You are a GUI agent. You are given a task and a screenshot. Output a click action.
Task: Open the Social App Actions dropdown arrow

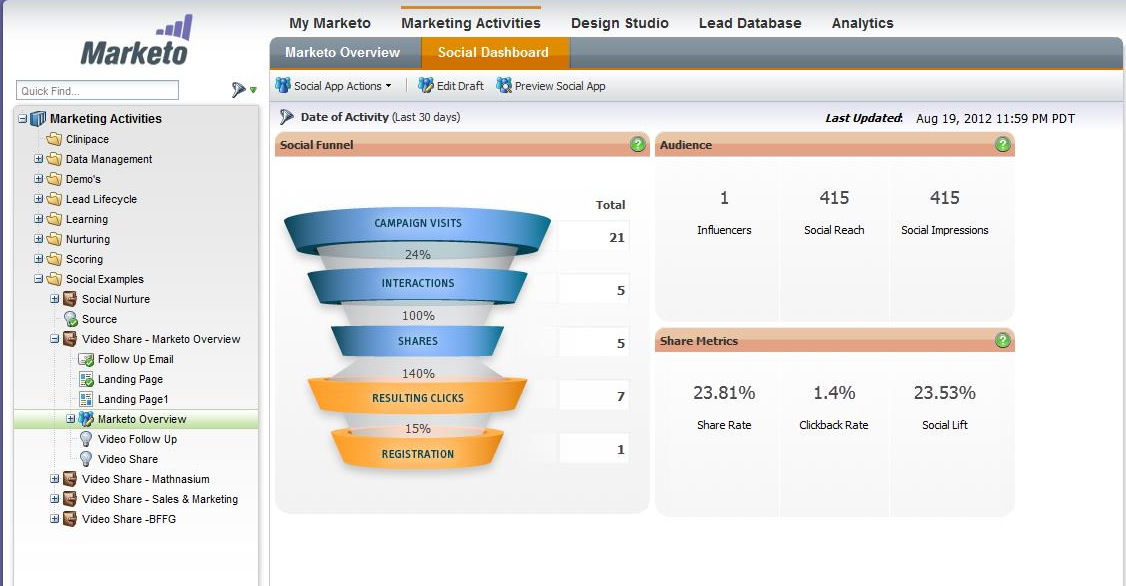(x=388, y=86)
